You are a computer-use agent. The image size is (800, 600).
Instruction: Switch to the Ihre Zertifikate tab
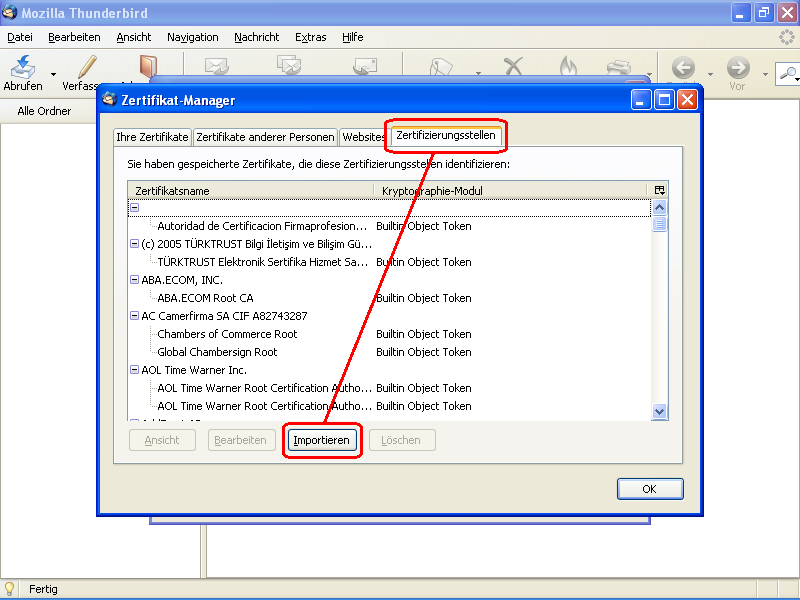click(152, 137)
